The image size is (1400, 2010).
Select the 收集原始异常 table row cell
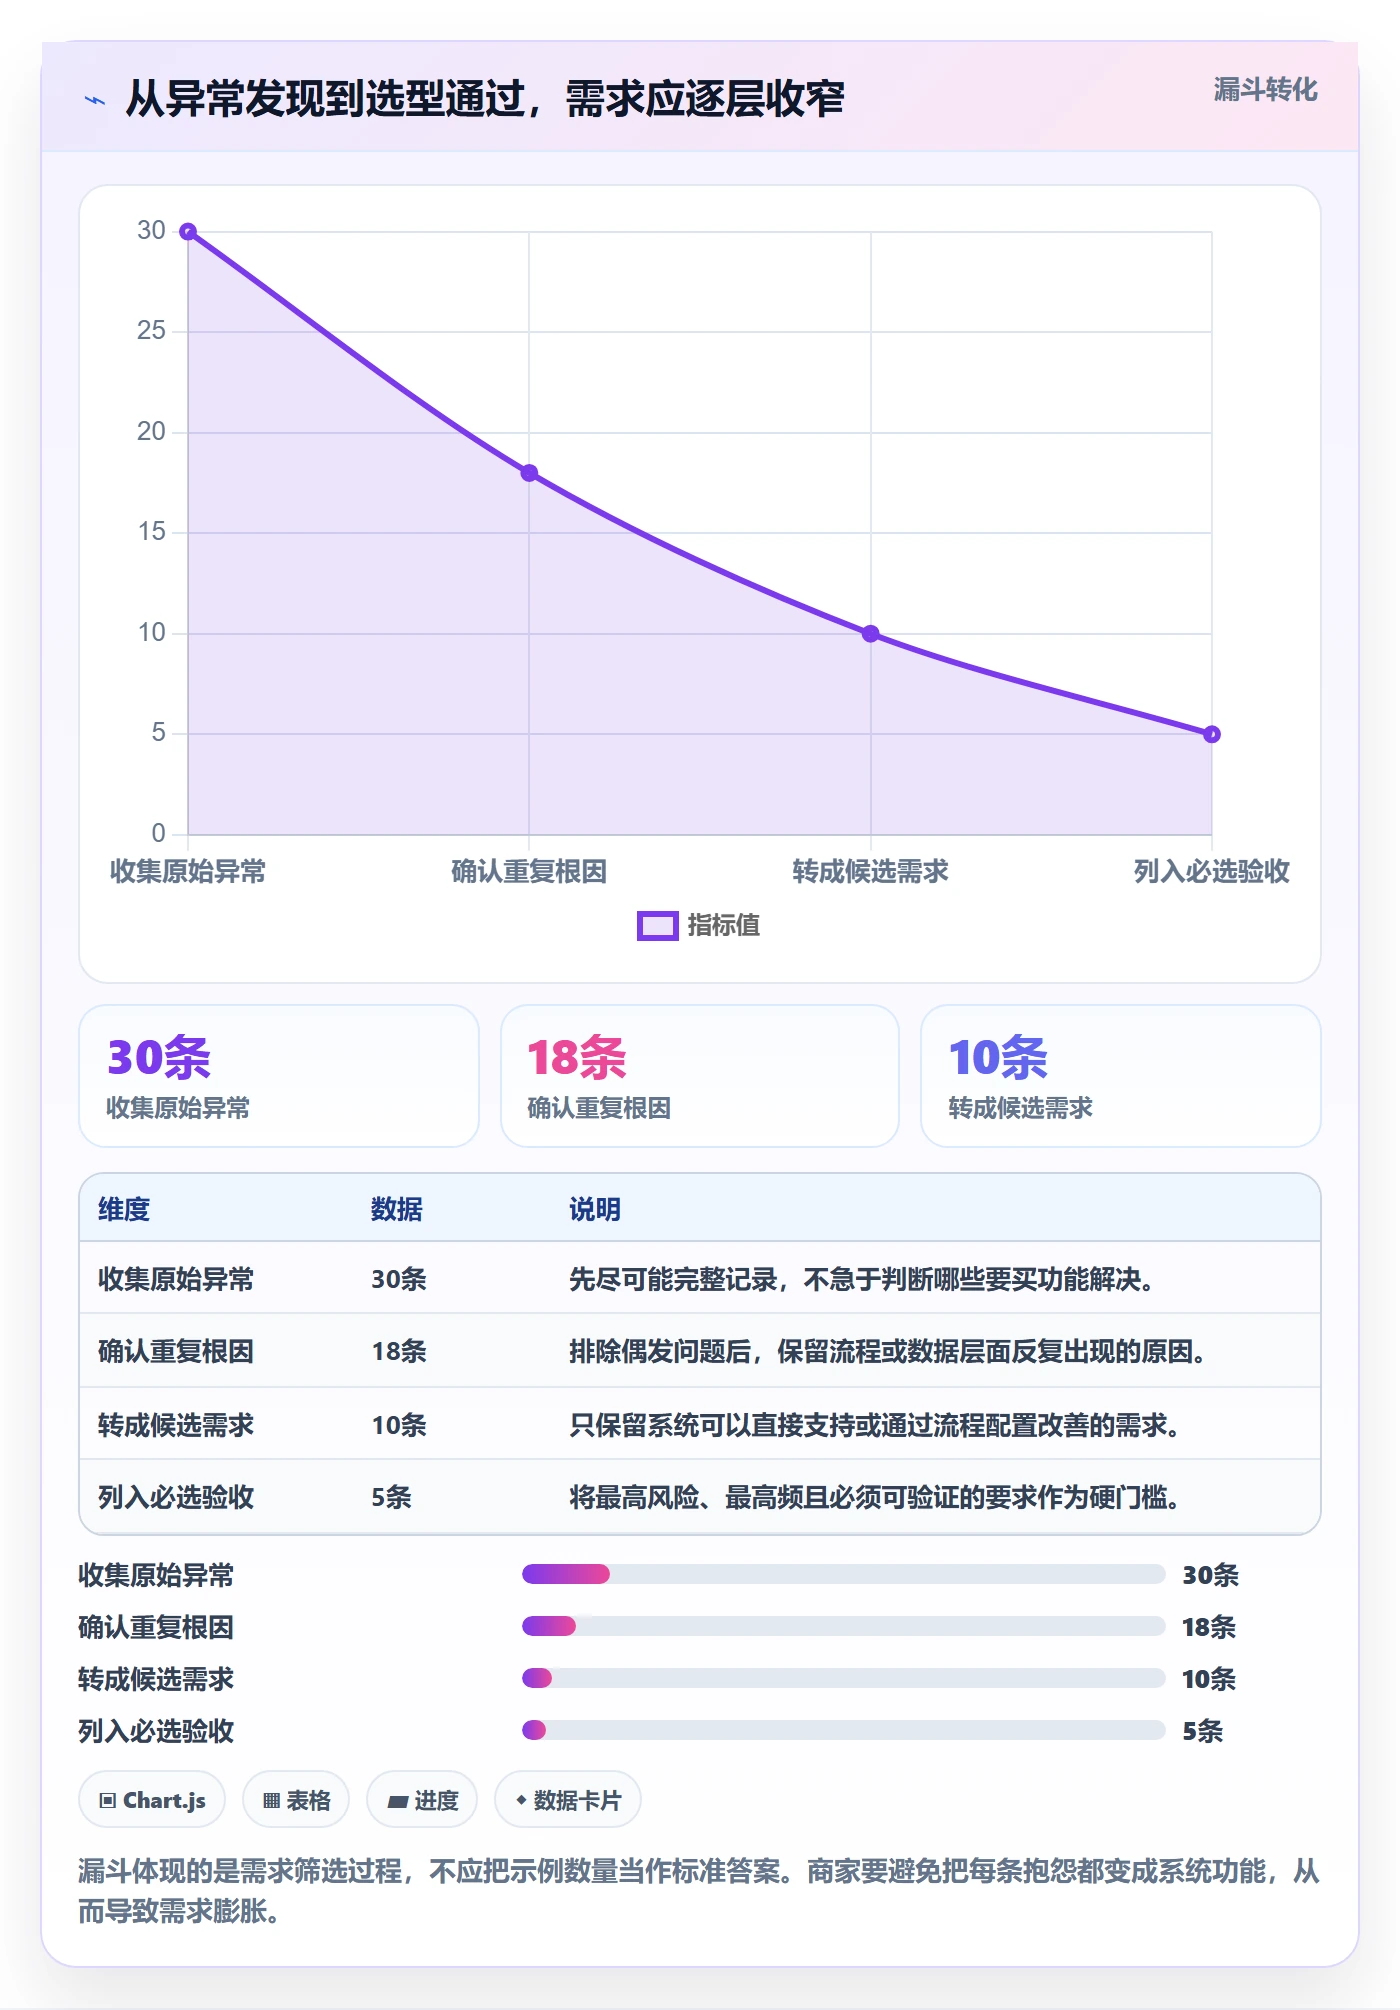click(176, 1279)
